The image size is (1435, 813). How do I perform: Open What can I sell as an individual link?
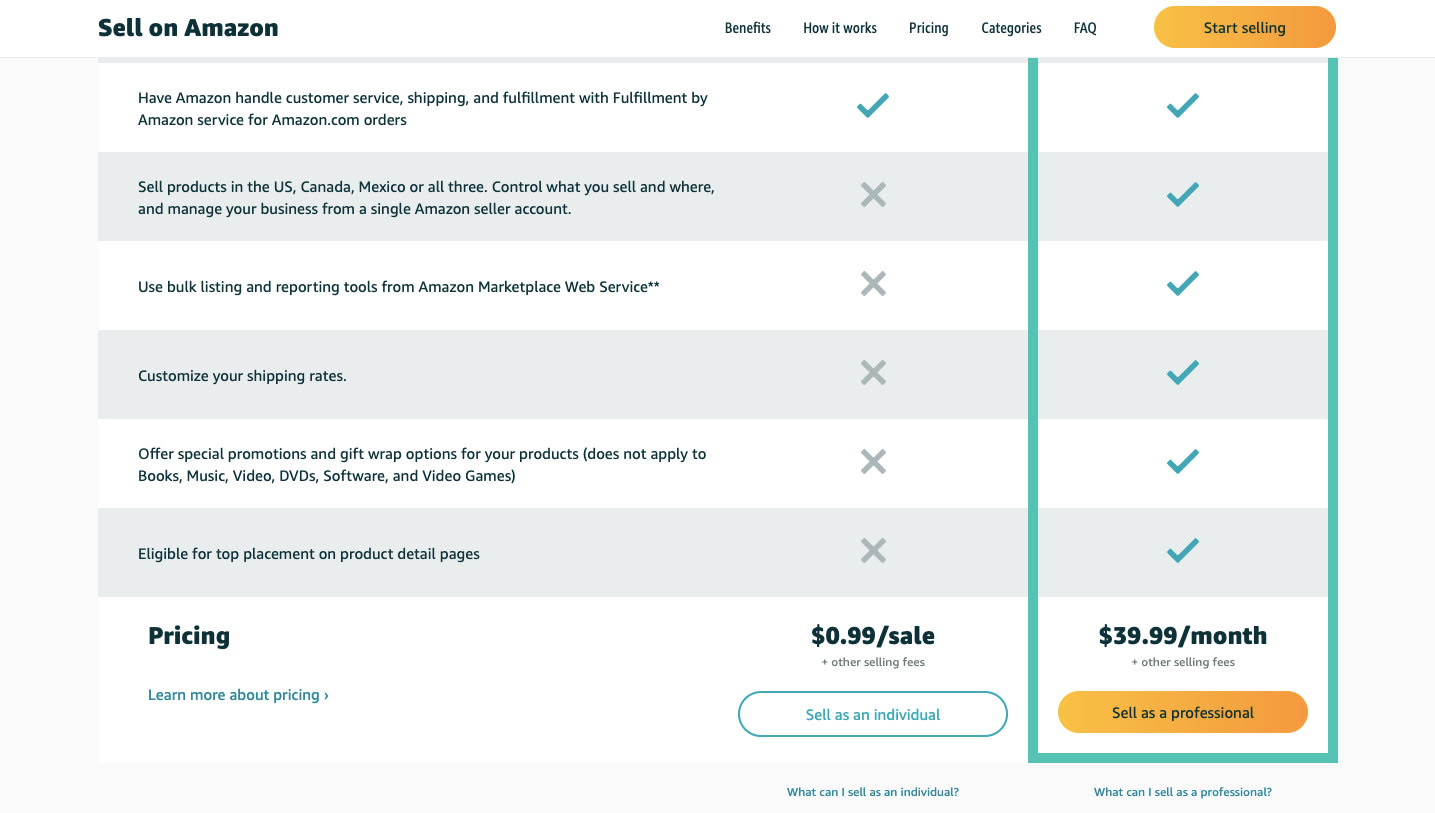(873, 792)
